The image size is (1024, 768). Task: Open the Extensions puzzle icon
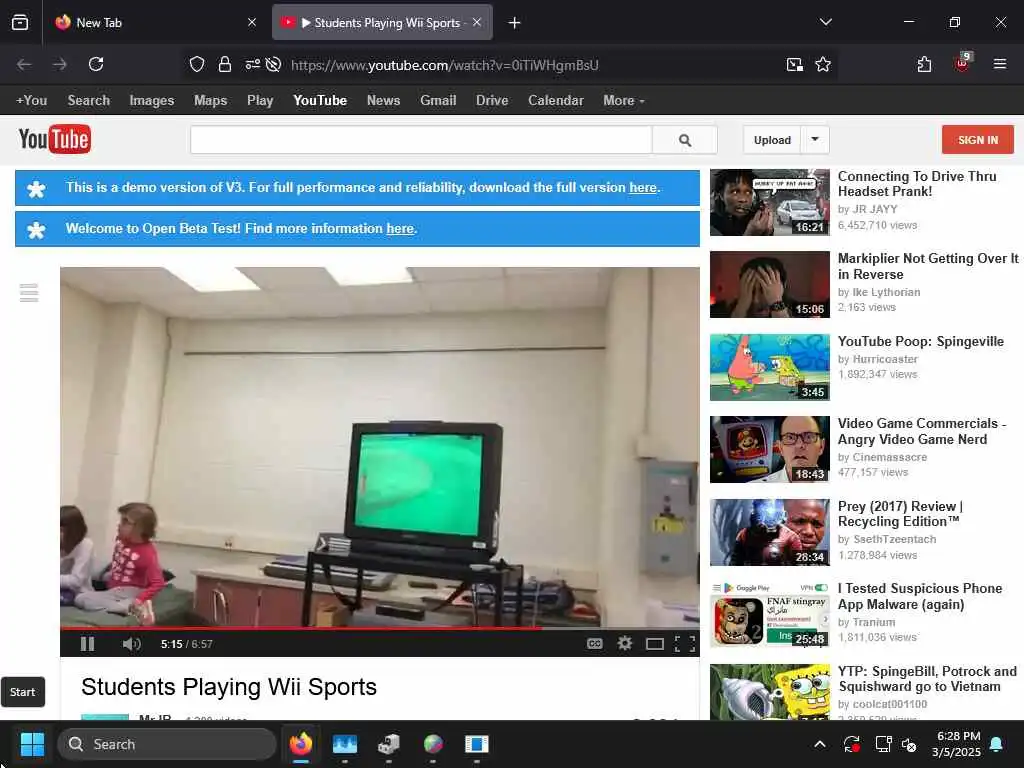click(x=924, y=64)
